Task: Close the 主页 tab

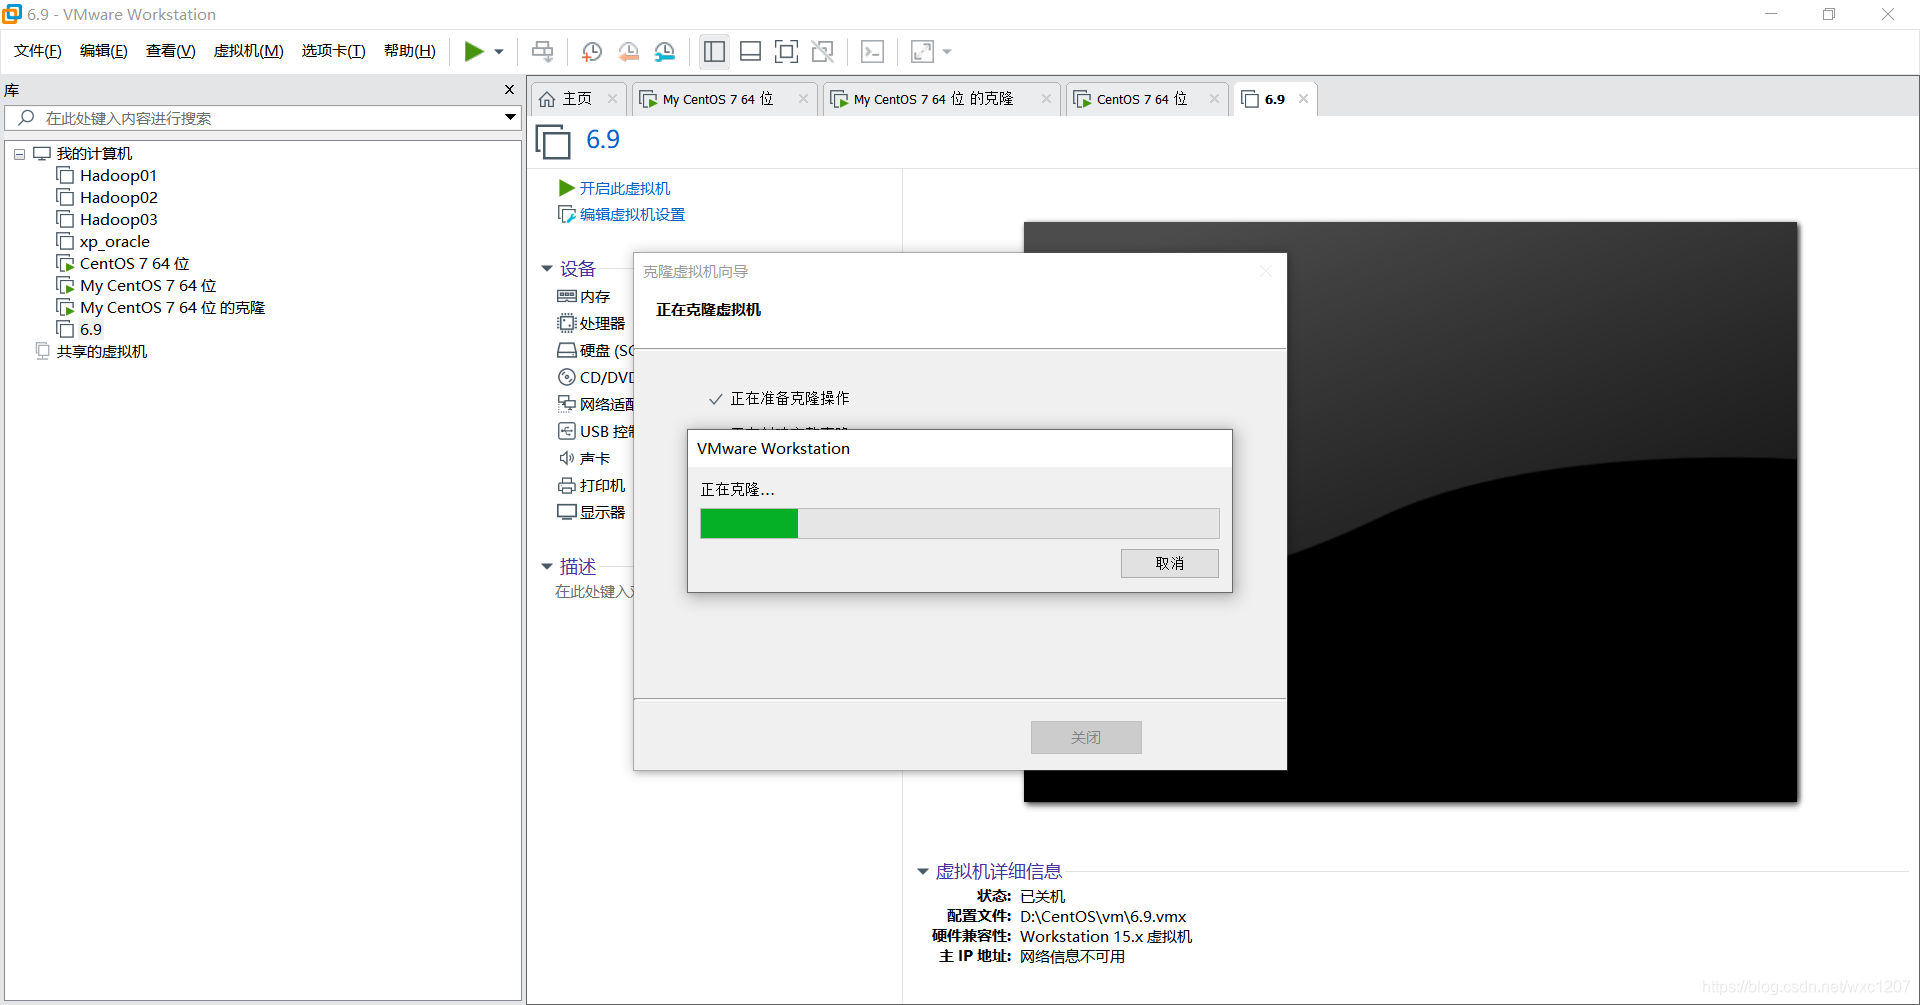Action: [x=612, y=98]
